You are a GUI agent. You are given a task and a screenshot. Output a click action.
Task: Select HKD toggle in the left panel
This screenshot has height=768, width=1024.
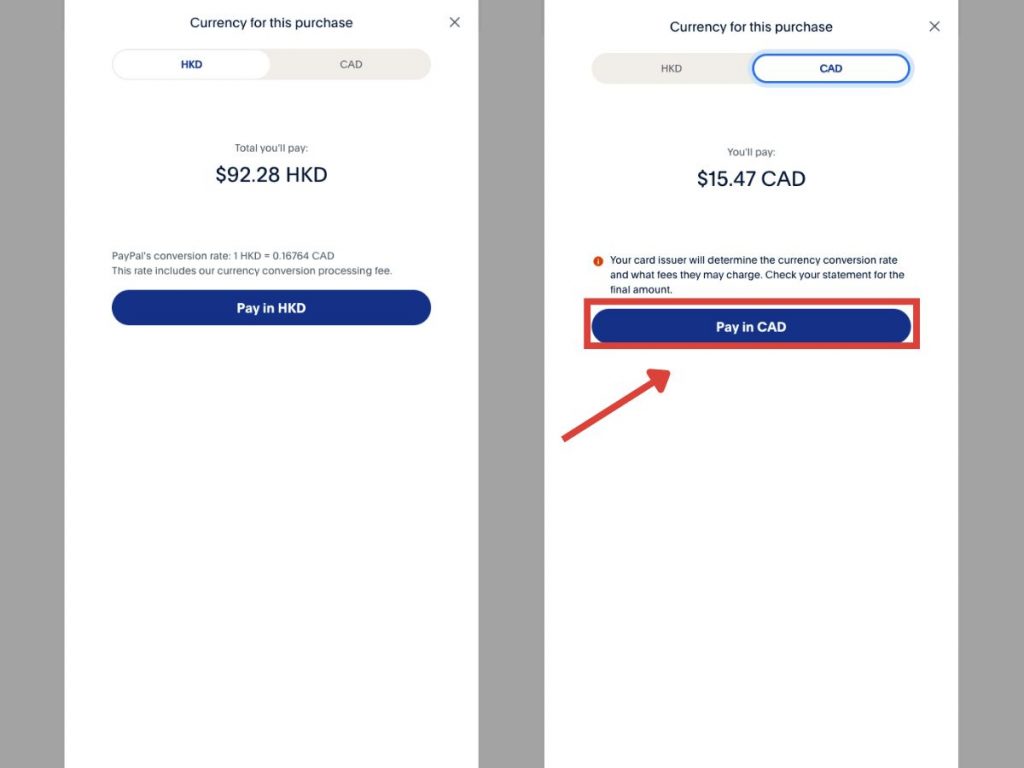[191, 65]
